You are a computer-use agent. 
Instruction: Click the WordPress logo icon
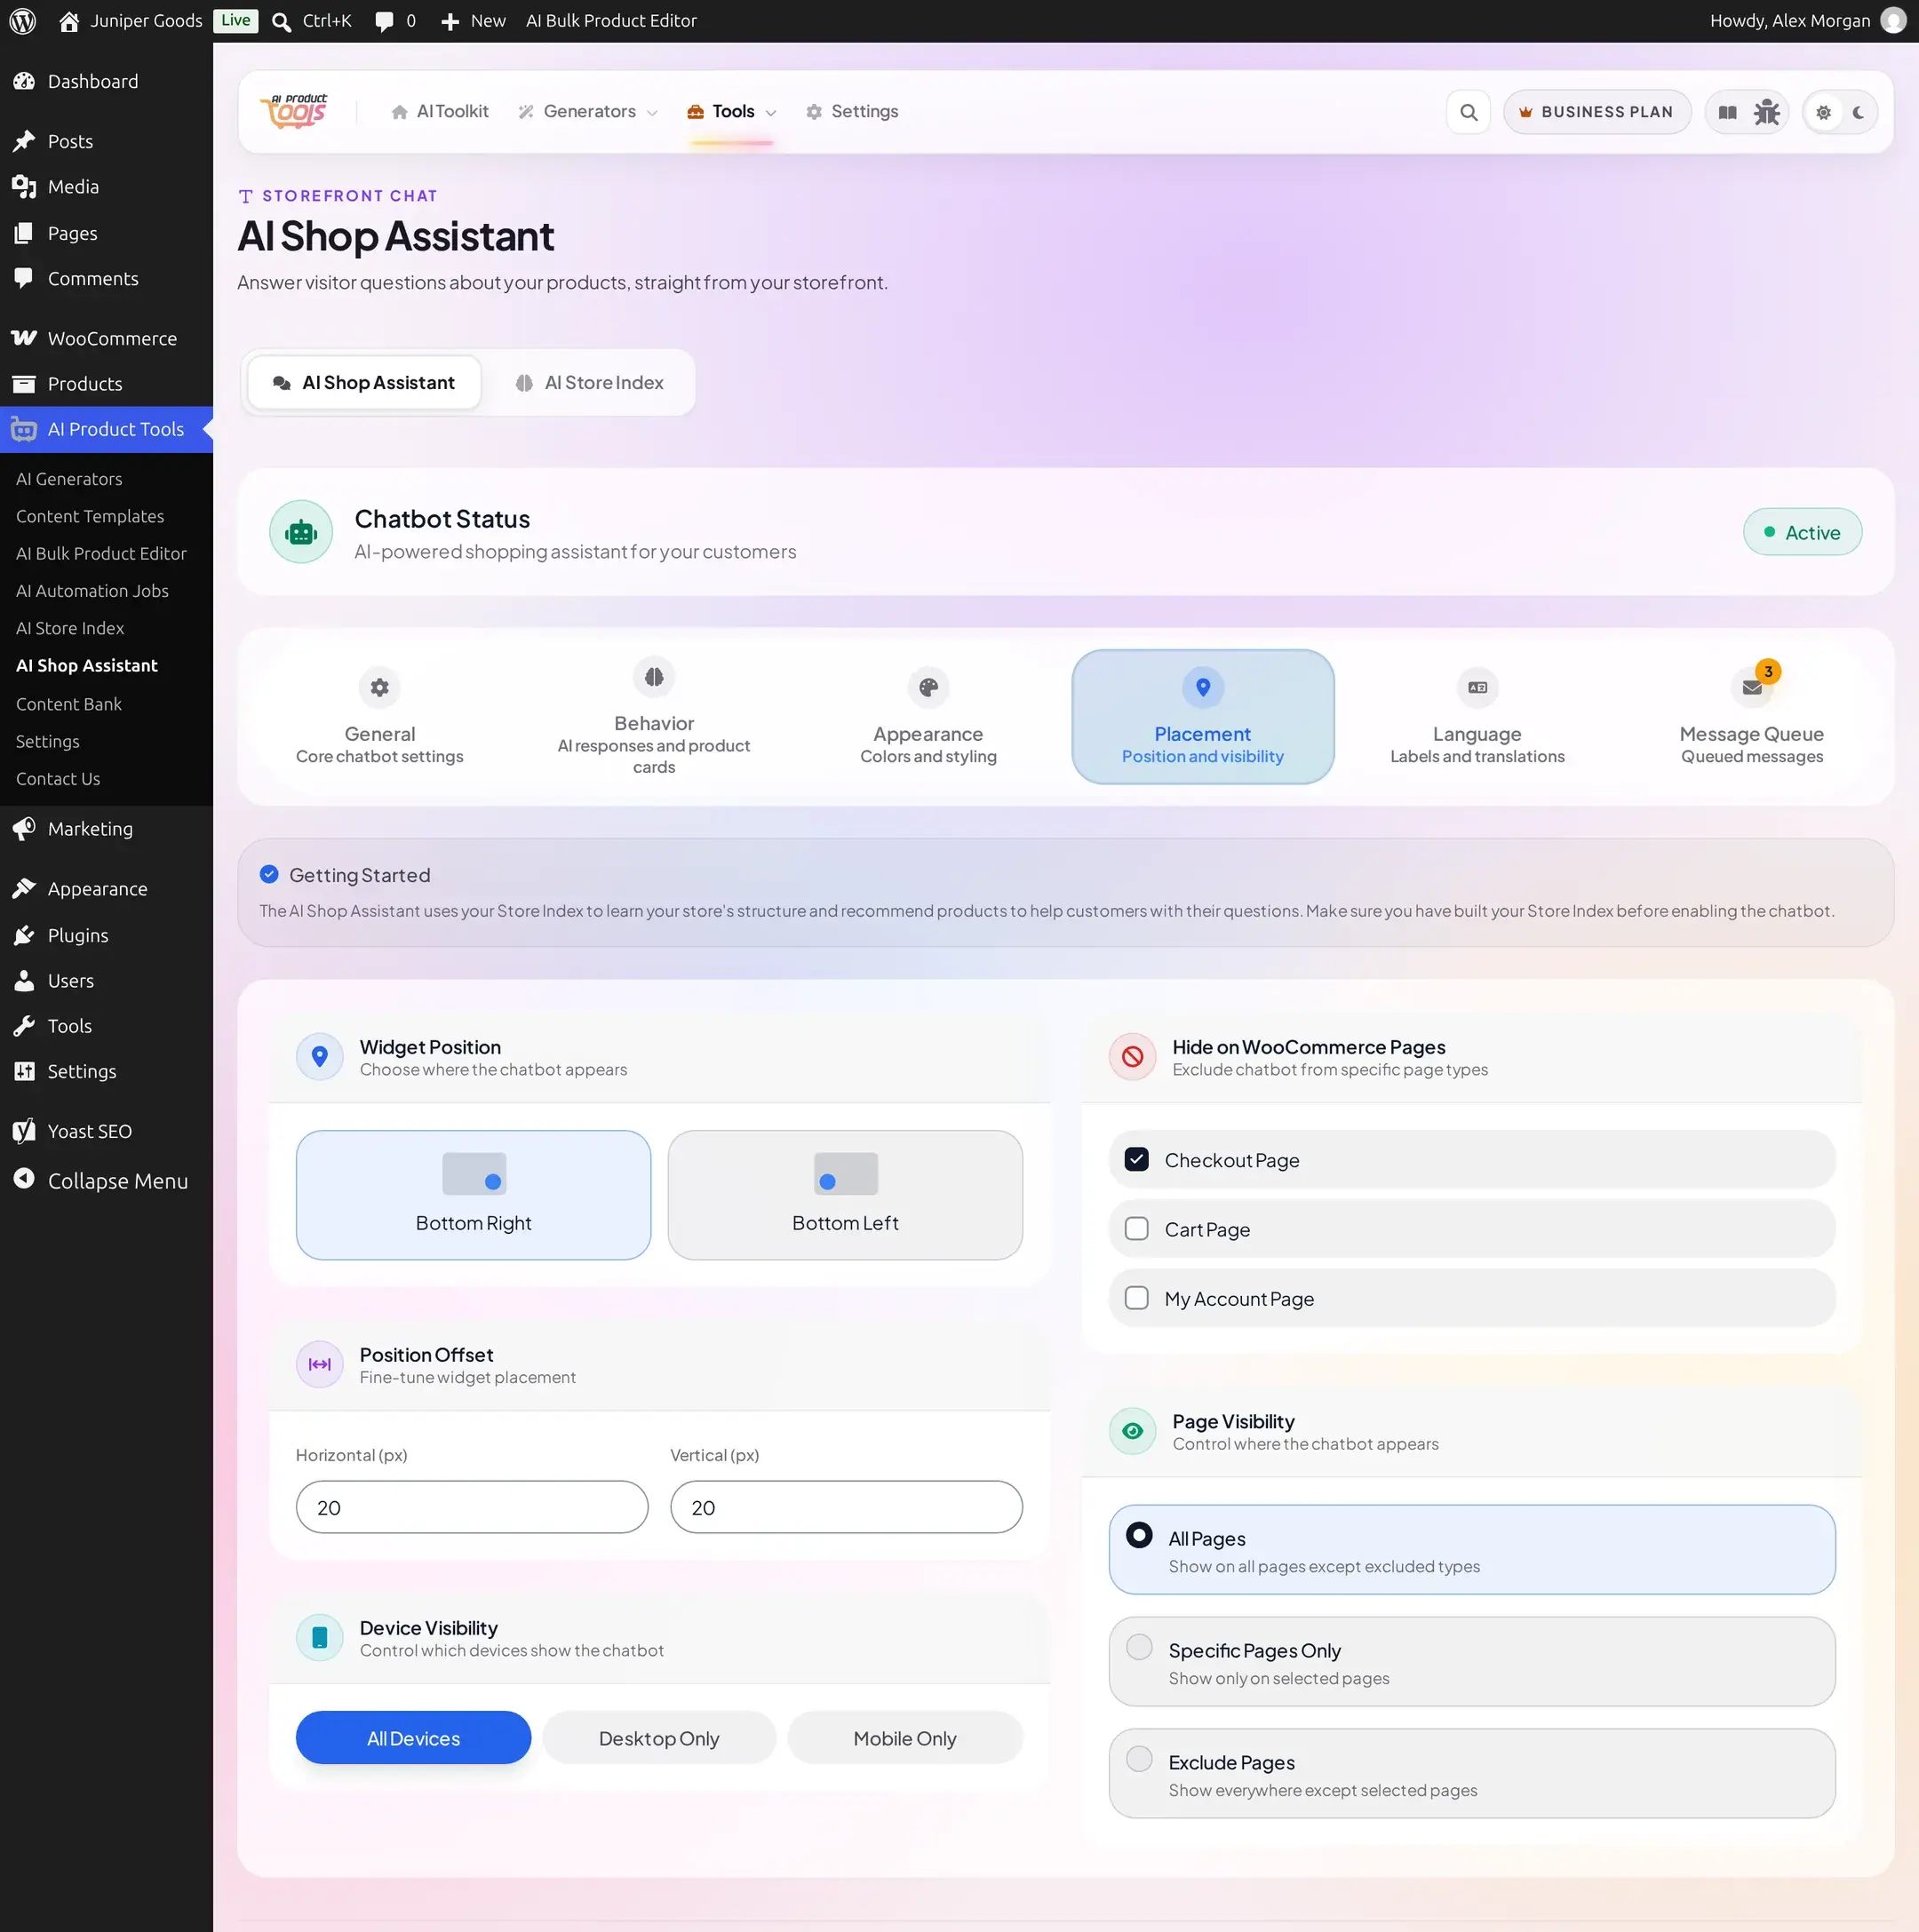pos(22,21)
